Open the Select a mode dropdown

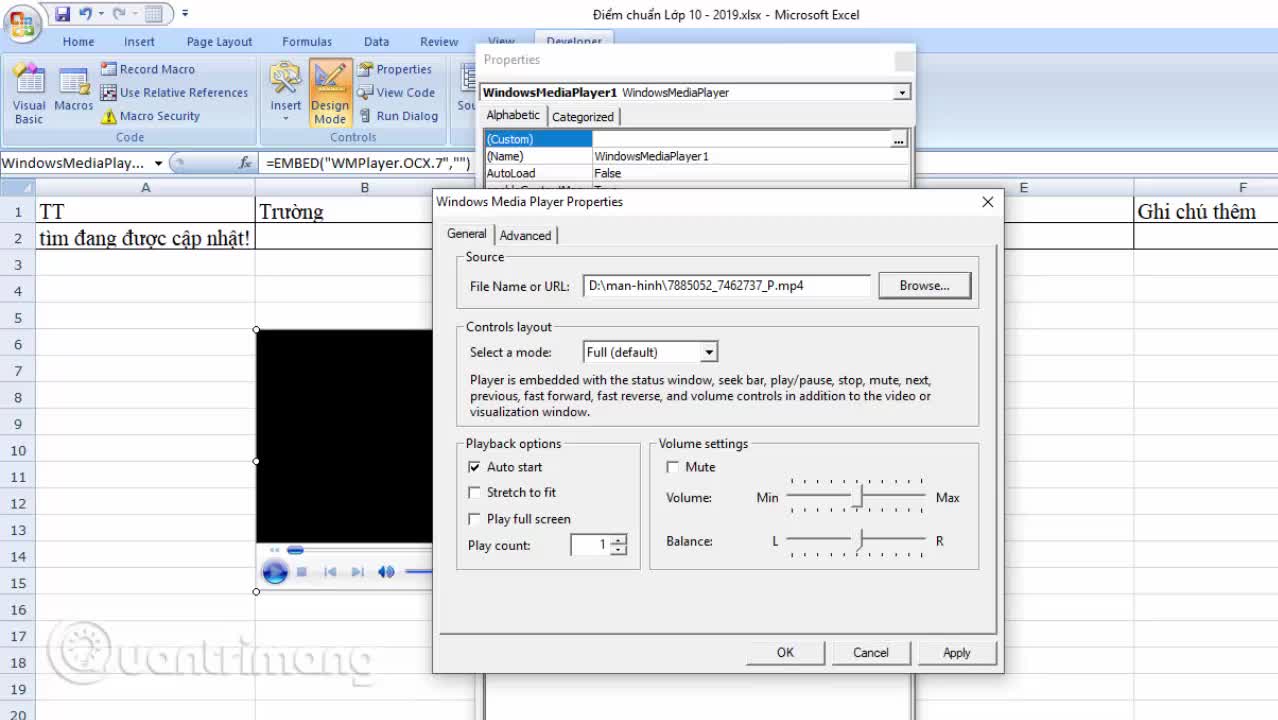point(708,352)
